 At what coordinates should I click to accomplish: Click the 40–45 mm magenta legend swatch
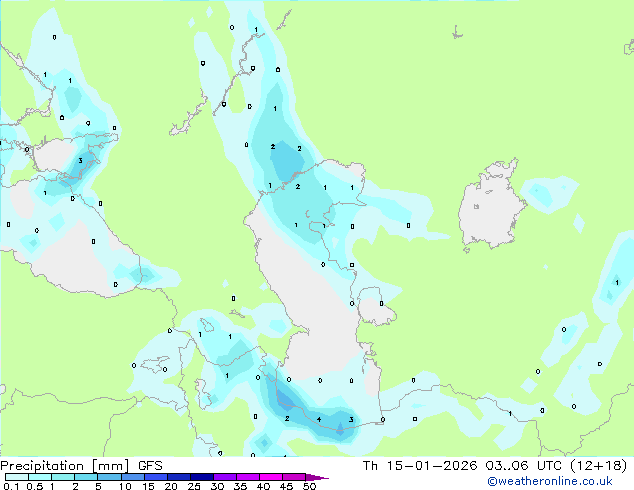[271, 477]
